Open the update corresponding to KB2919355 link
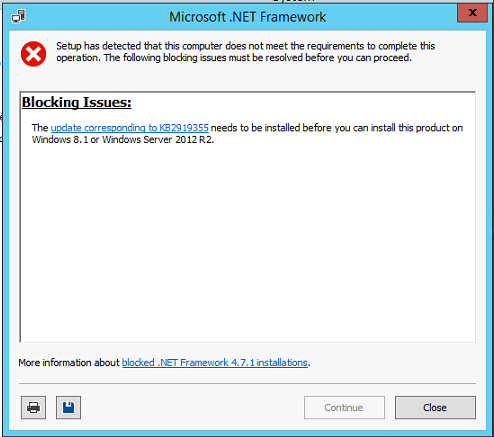Viewport: 494px width, 437px height. [130, 128]
